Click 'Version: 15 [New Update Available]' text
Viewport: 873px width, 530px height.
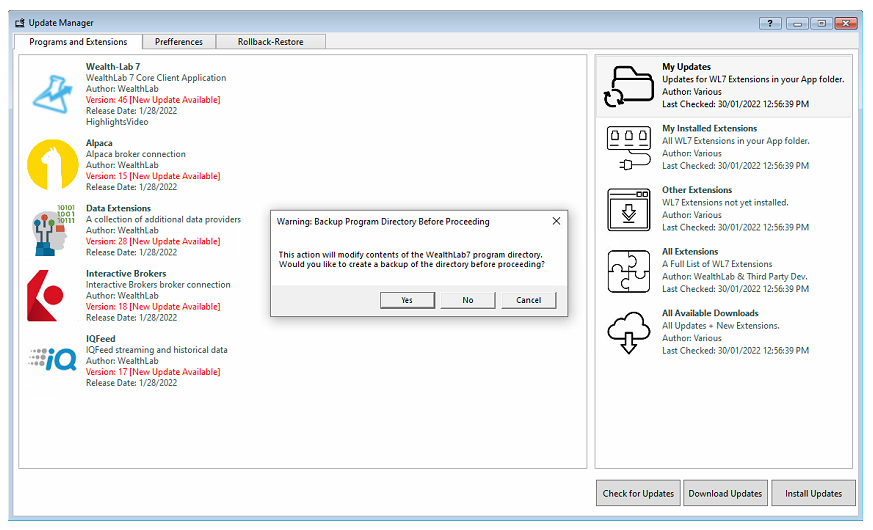tap(153, 176)
